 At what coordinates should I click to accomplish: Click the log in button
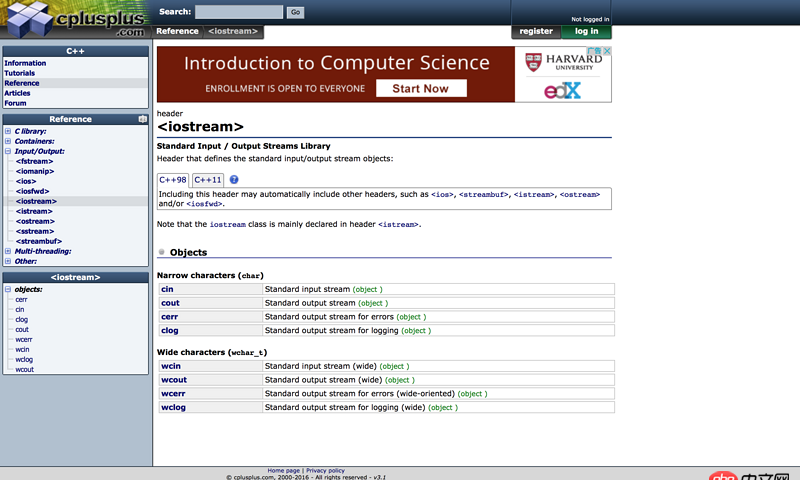(x=586, y=32)
